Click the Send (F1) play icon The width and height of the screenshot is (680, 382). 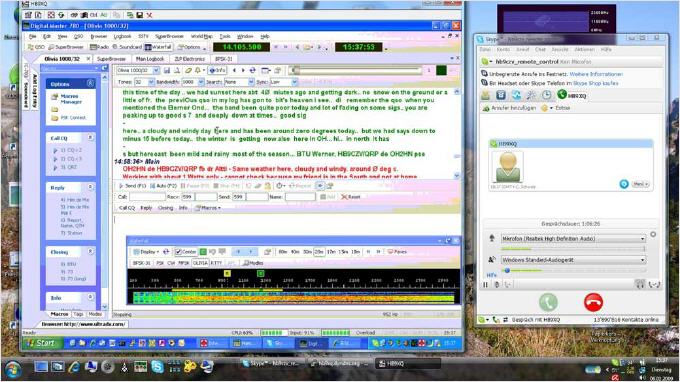(x=121, y=186)
